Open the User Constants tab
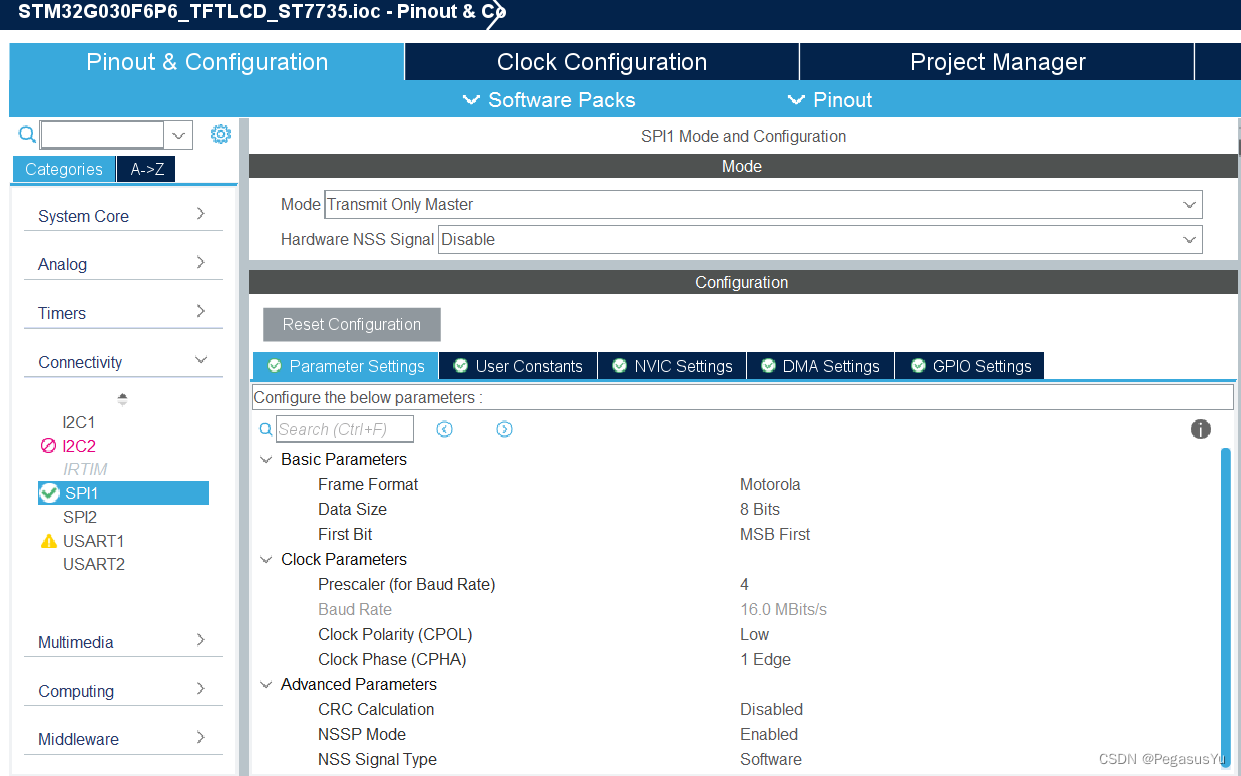 click(517, 366)
